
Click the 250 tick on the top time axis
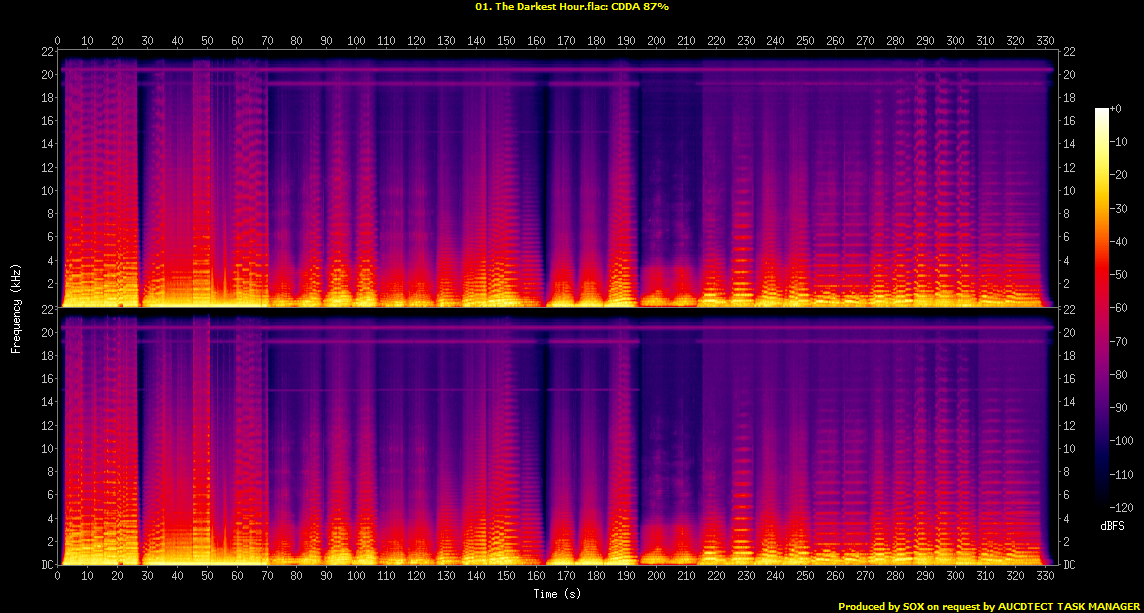pyautogui.click(x=805, y=41)
